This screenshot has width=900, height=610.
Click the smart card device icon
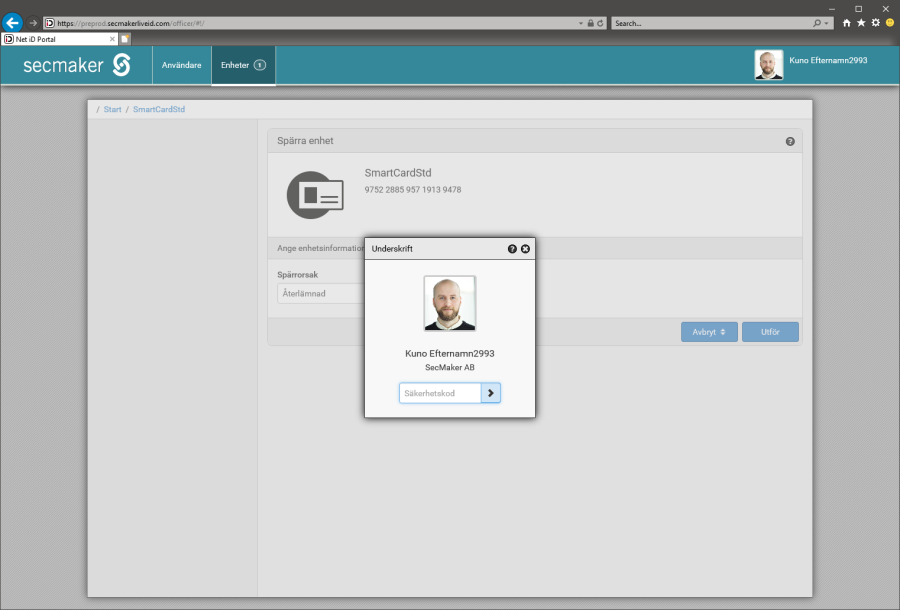pyautogui.click(x=315, y=195)
